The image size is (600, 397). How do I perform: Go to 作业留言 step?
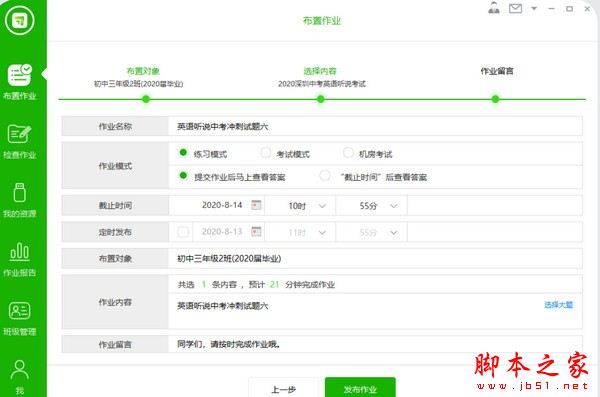pos(497,71)
